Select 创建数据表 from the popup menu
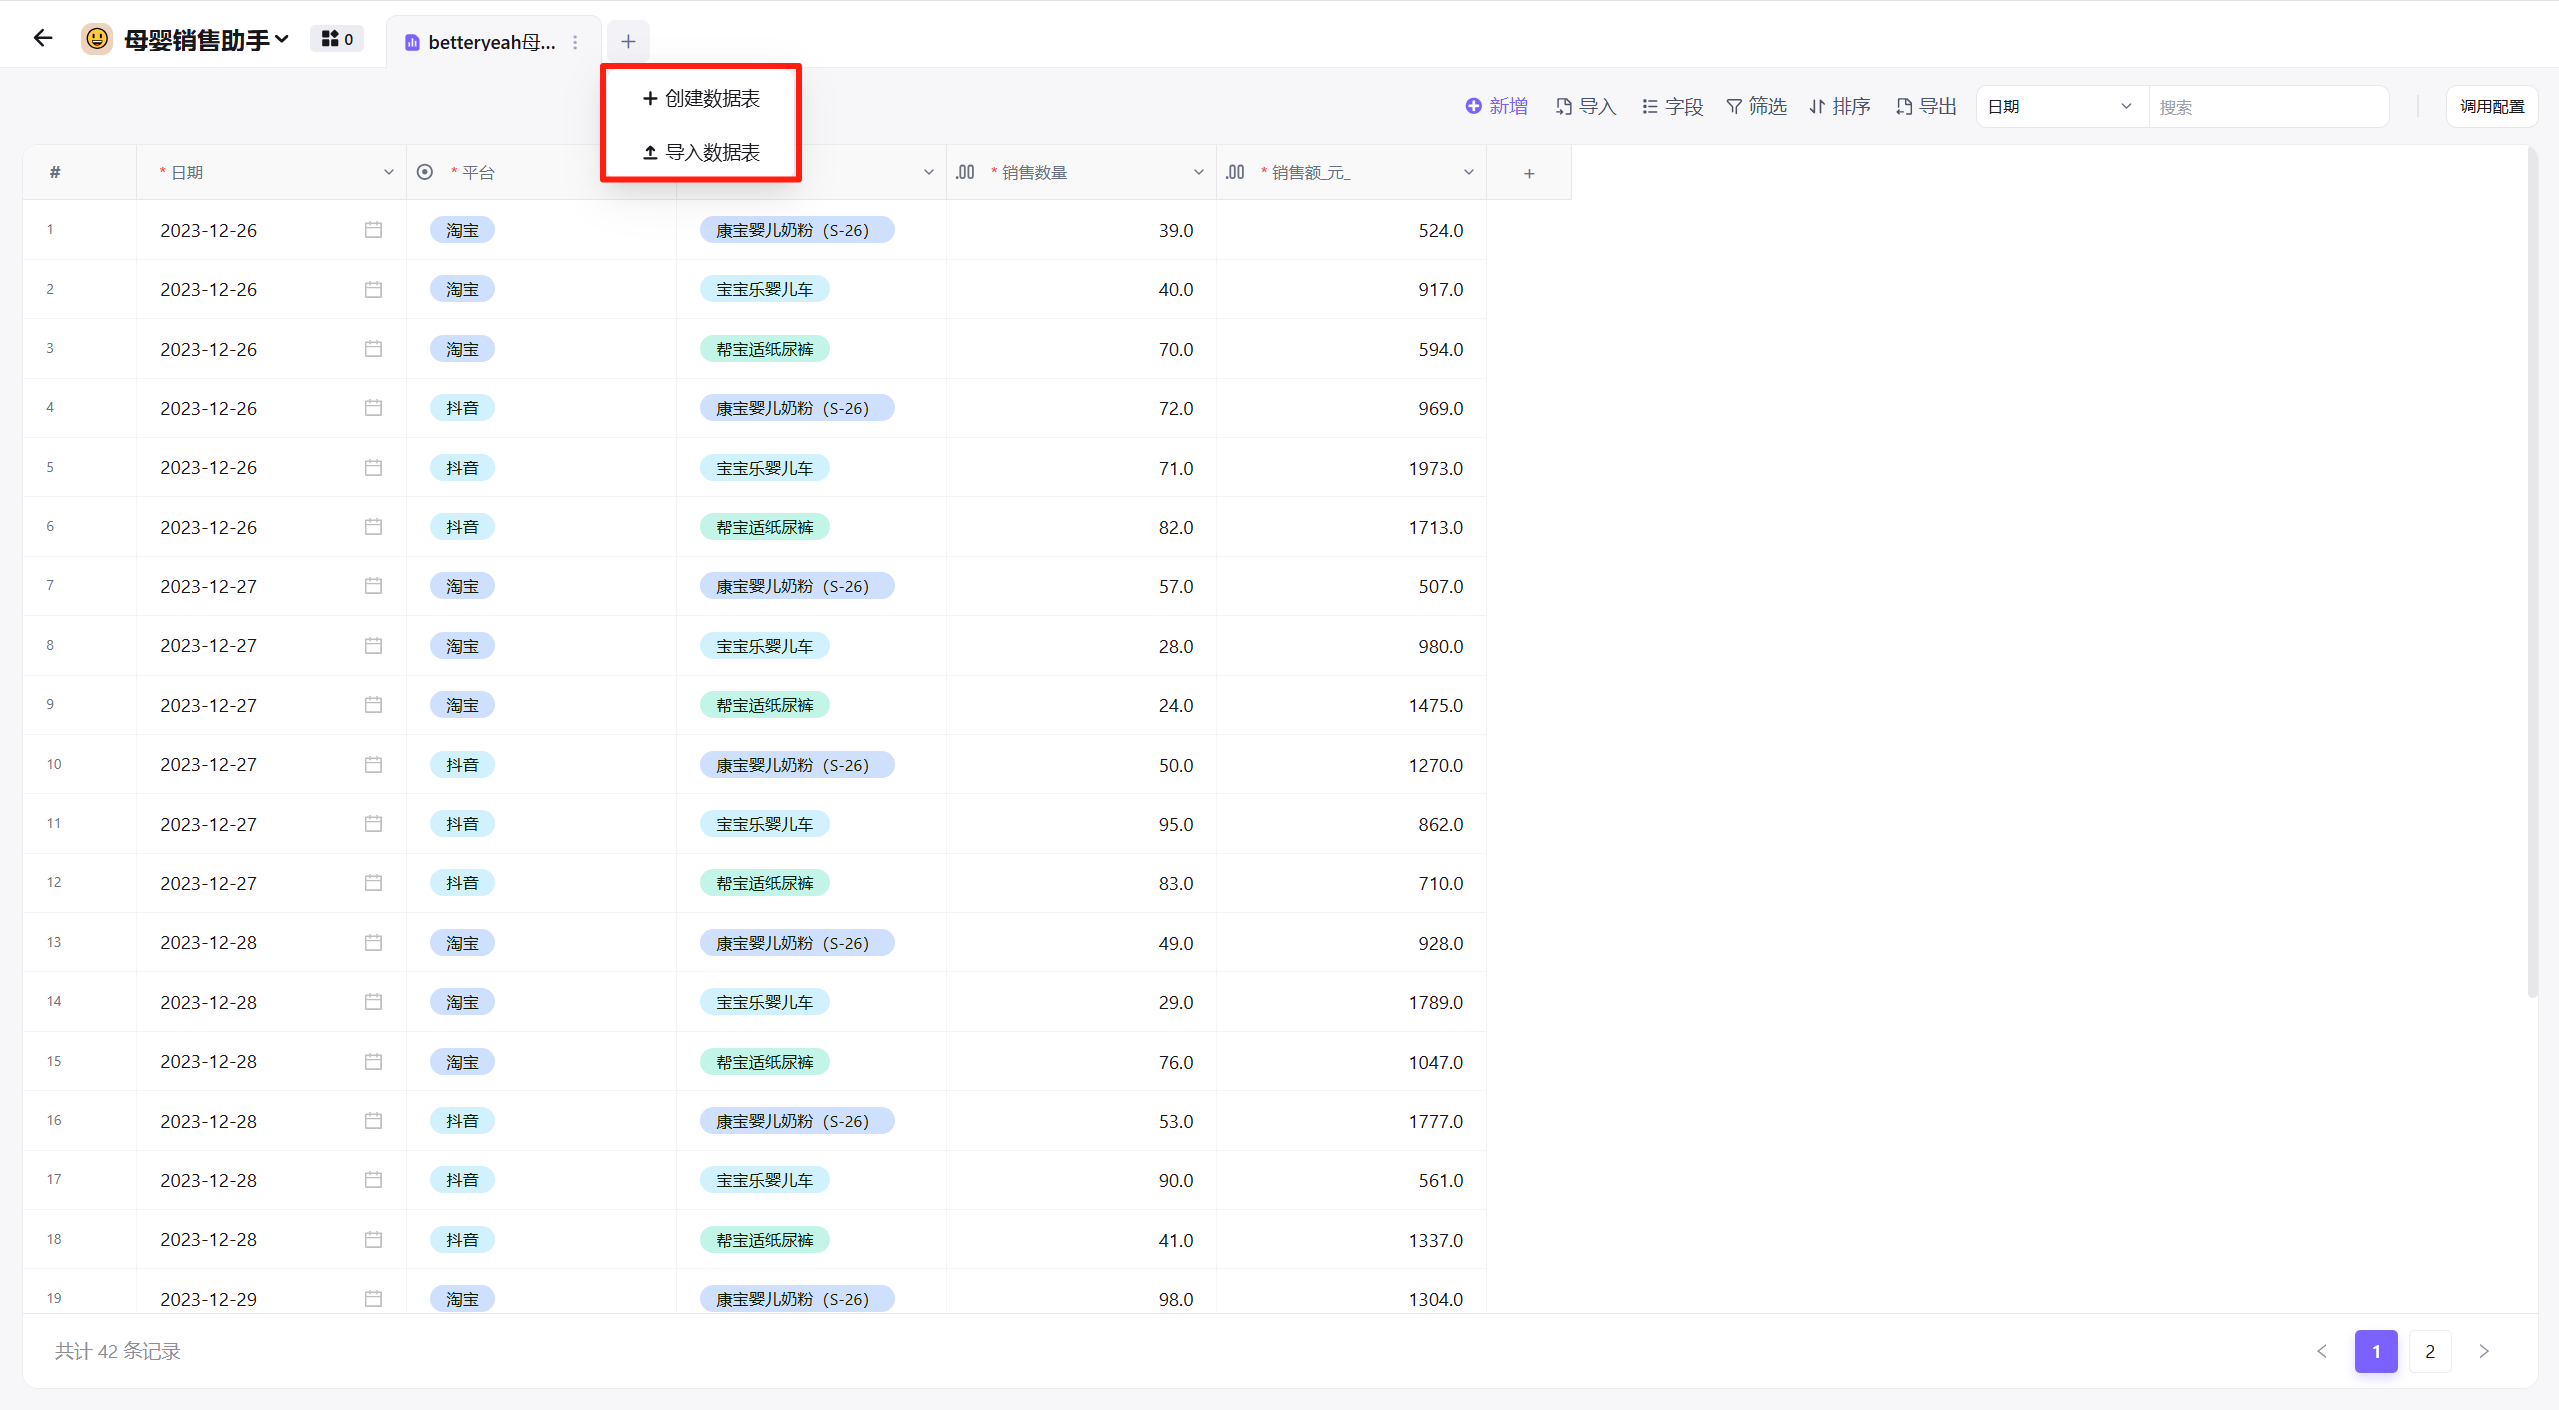The height and width of the screenshot is (1410, 2559). tap(701, 98)
